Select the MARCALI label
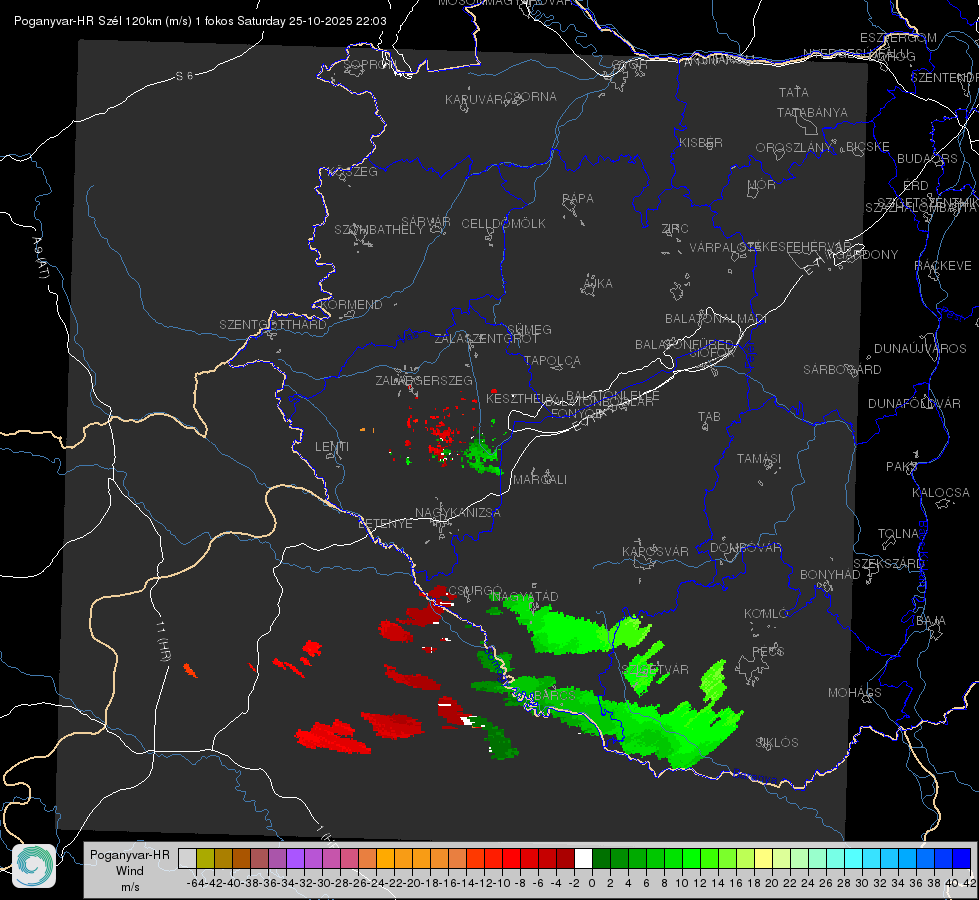Viewport: 979px width, 900px height. 539,480
